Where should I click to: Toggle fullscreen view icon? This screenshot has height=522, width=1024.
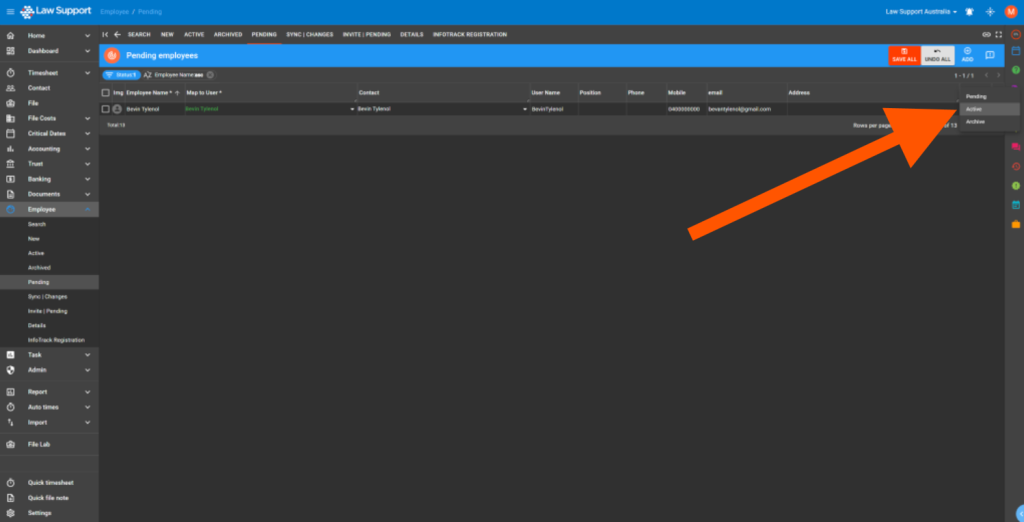tap(998, 34)
